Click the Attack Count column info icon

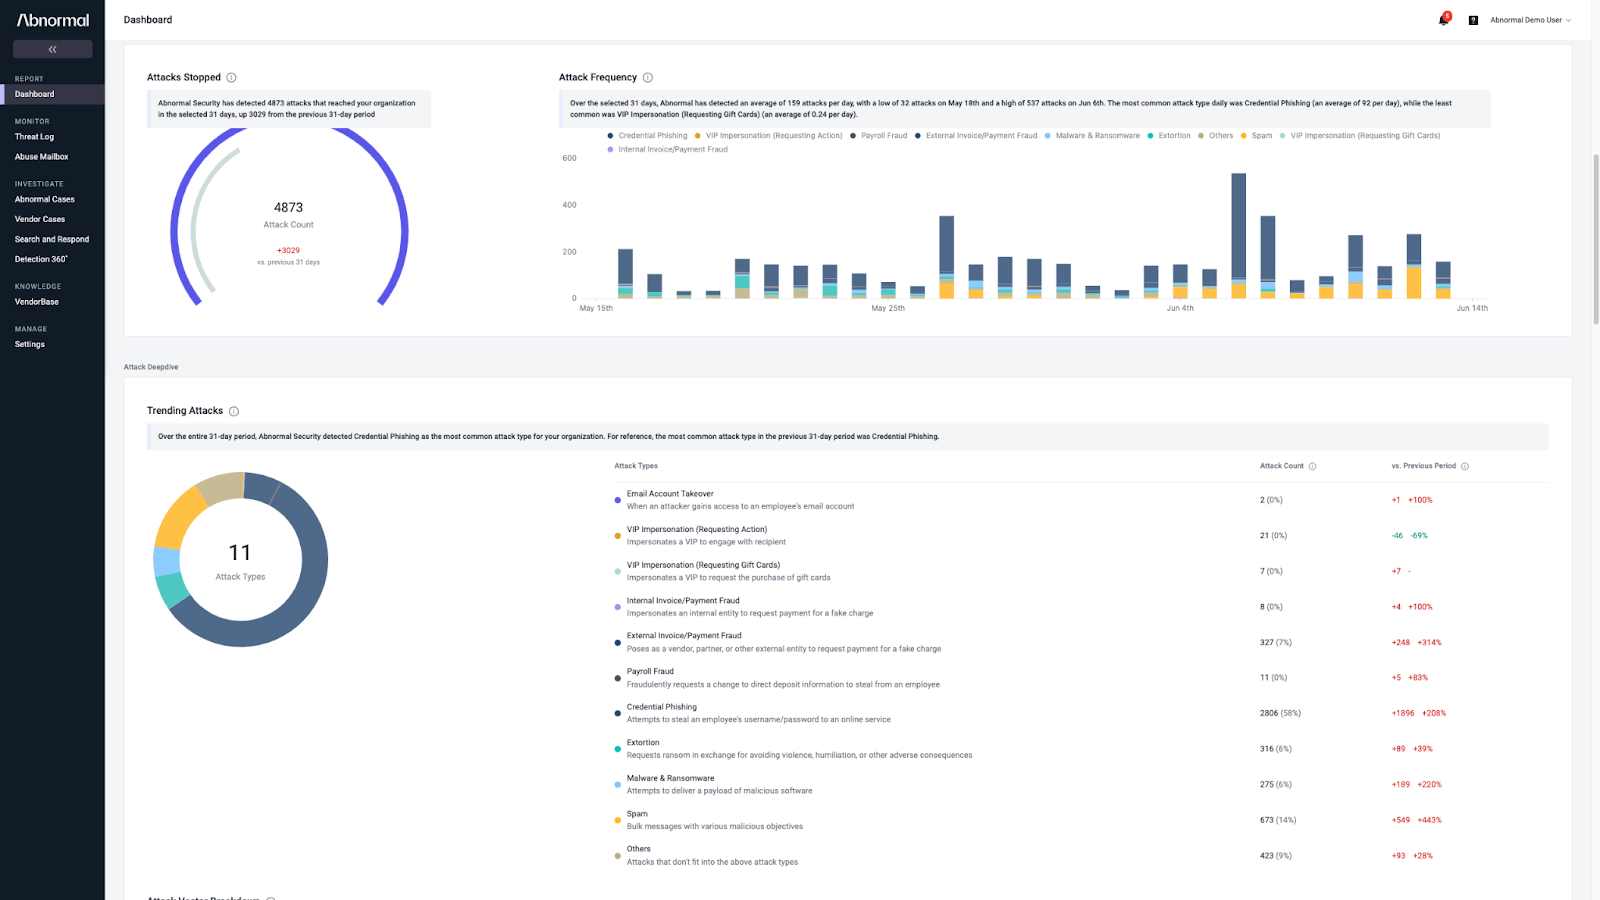pos(1312,466)
